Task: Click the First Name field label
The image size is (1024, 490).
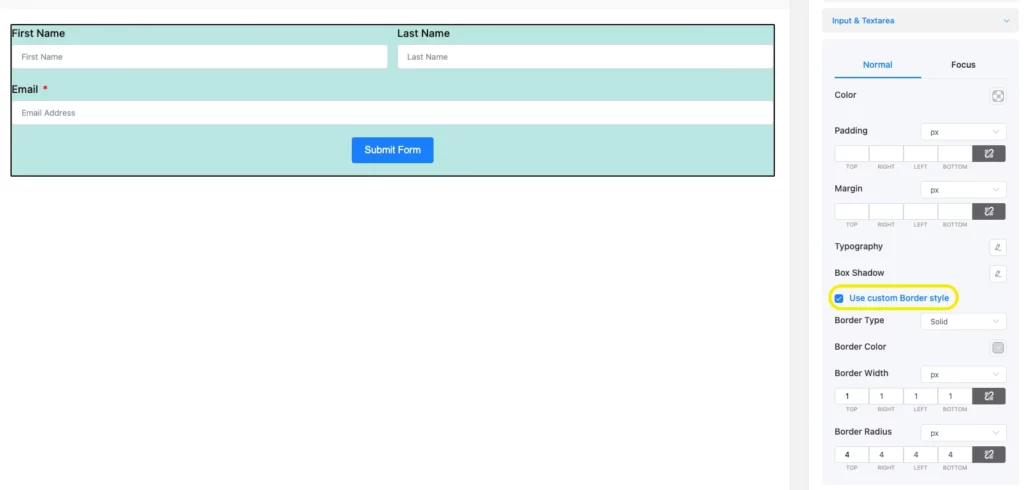Action: point(39,33)
